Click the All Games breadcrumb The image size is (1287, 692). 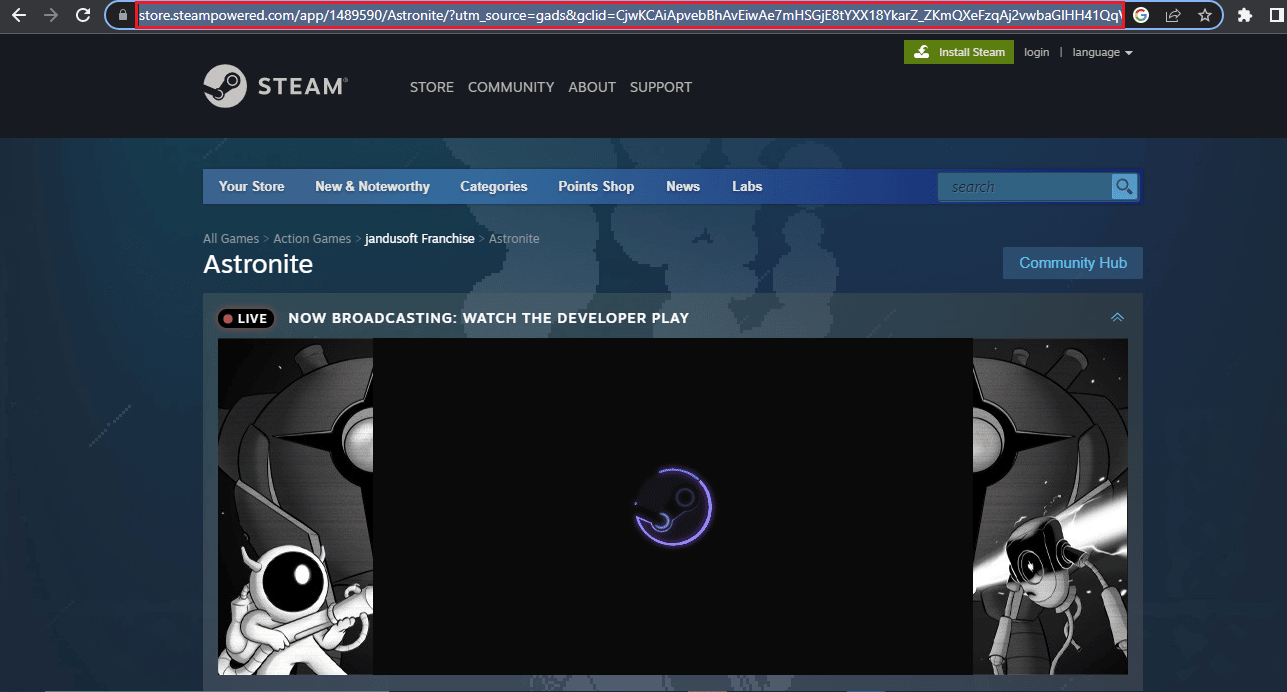click(x=231, y=239)
